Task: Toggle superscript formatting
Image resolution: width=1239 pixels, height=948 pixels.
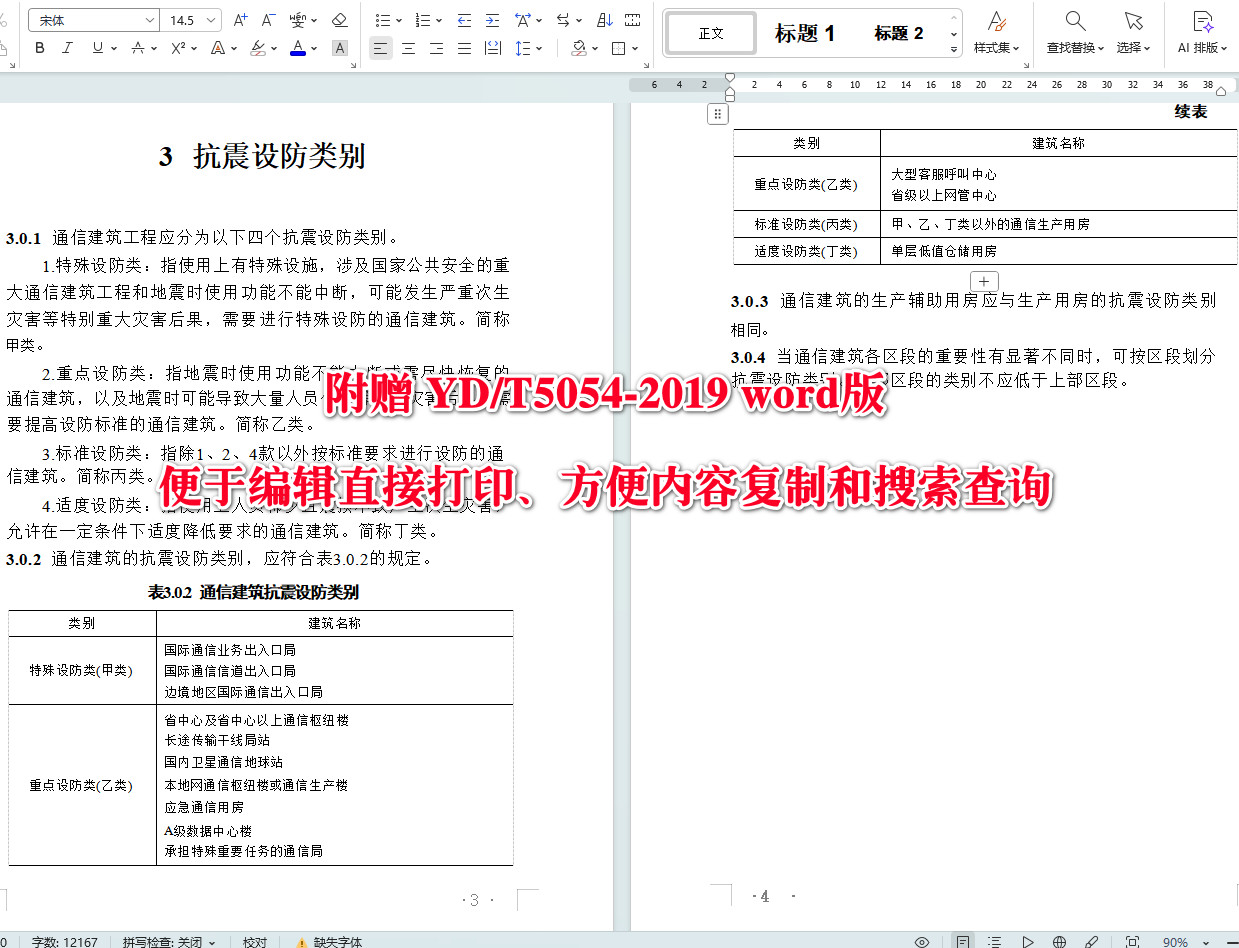Action: tap(178, 48)
